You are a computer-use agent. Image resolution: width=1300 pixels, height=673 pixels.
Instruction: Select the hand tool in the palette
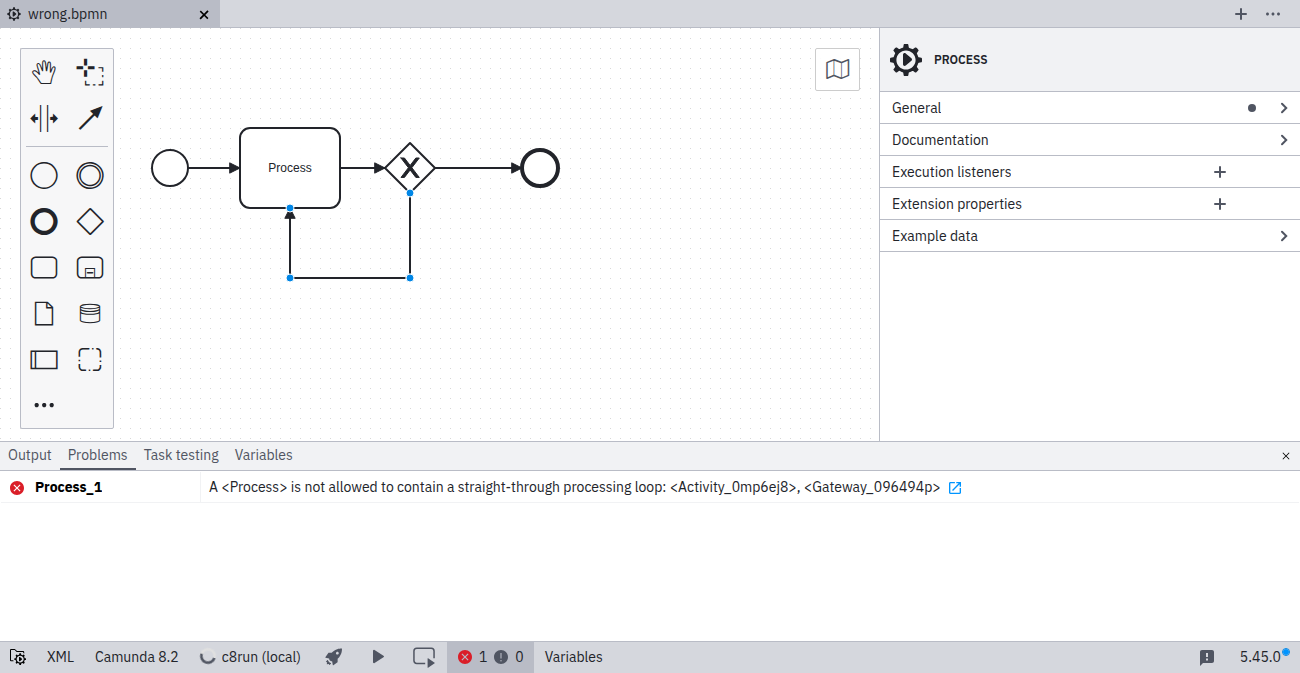(x=44, y=71)
